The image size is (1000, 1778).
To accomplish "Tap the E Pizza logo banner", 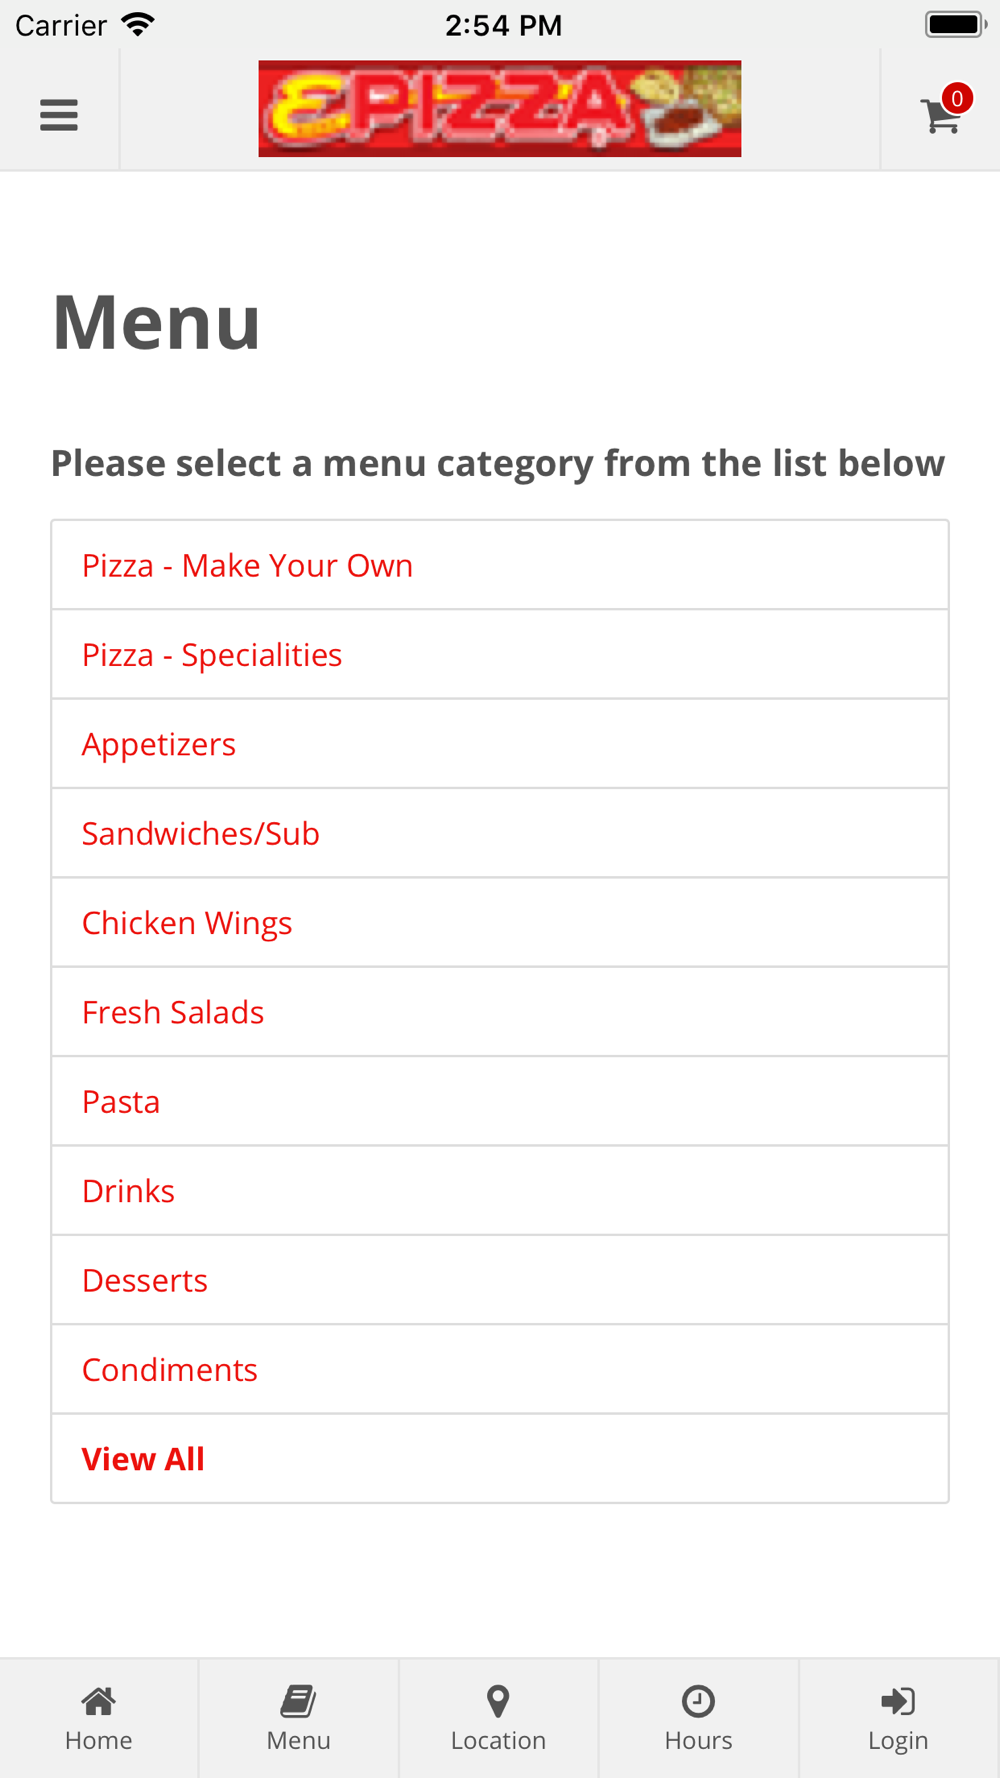I will tap(499, 108).
